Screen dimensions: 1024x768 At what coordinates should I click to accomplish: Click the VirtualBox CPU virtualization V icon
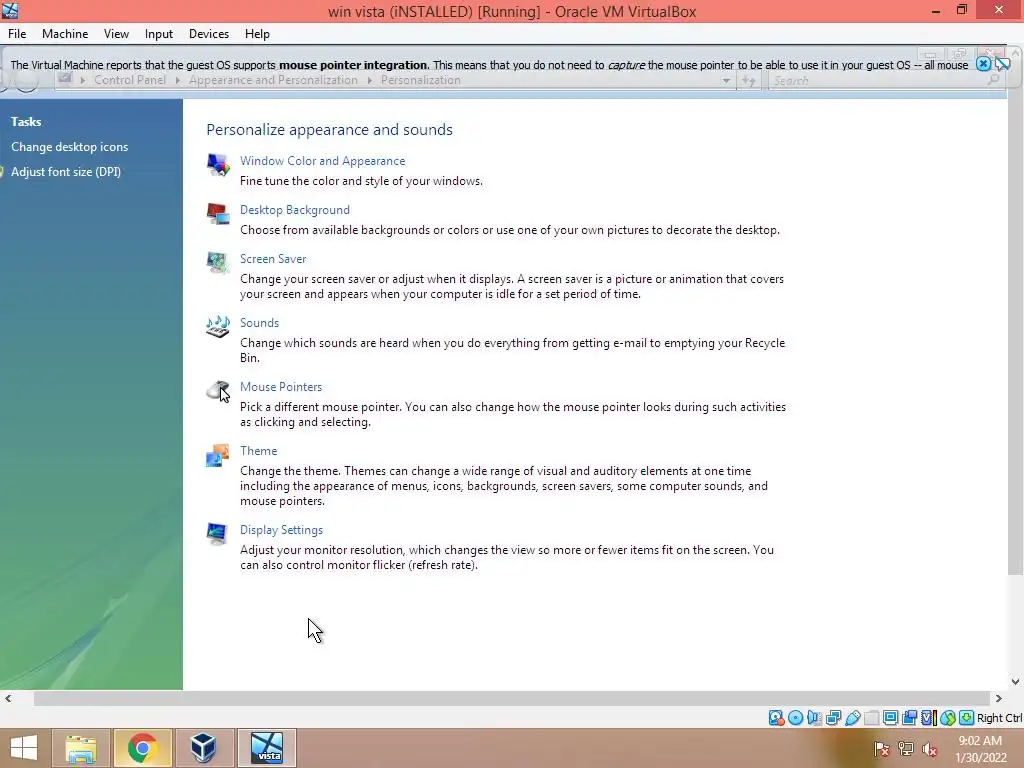(929, 718)
